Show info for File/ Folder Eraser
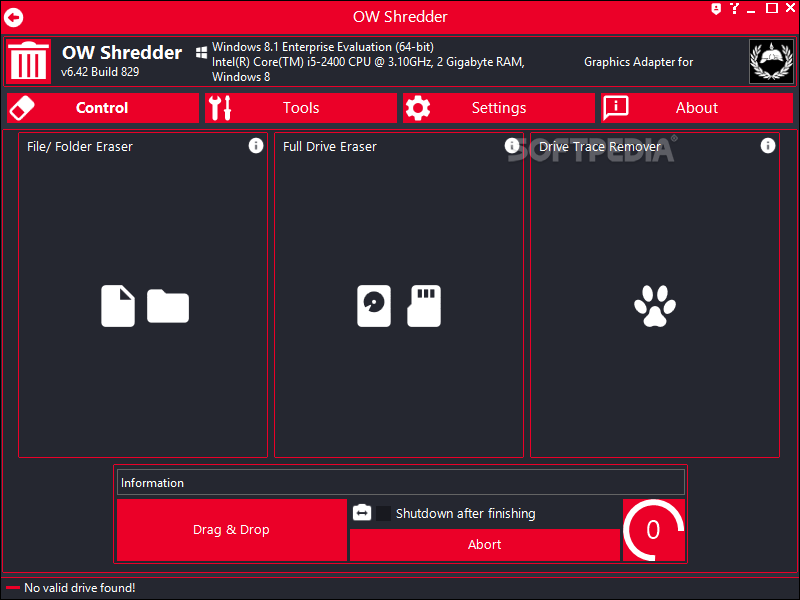800x600 pixels. (256, 146)
